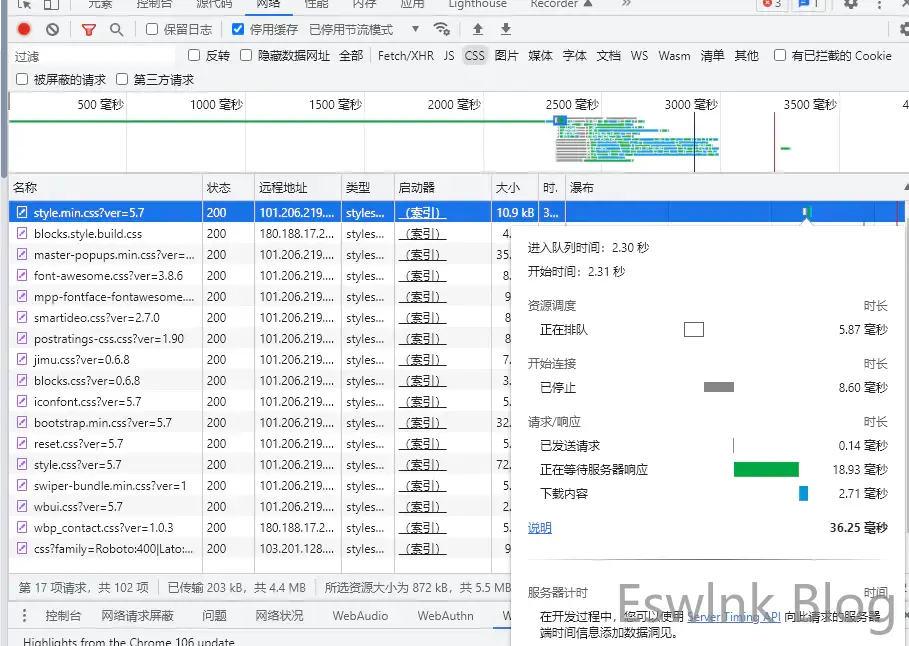Viewport: 909px width, 646px height.
Task: Uncheck the 停用缓存 checkbox
Action: click(238, 30)
